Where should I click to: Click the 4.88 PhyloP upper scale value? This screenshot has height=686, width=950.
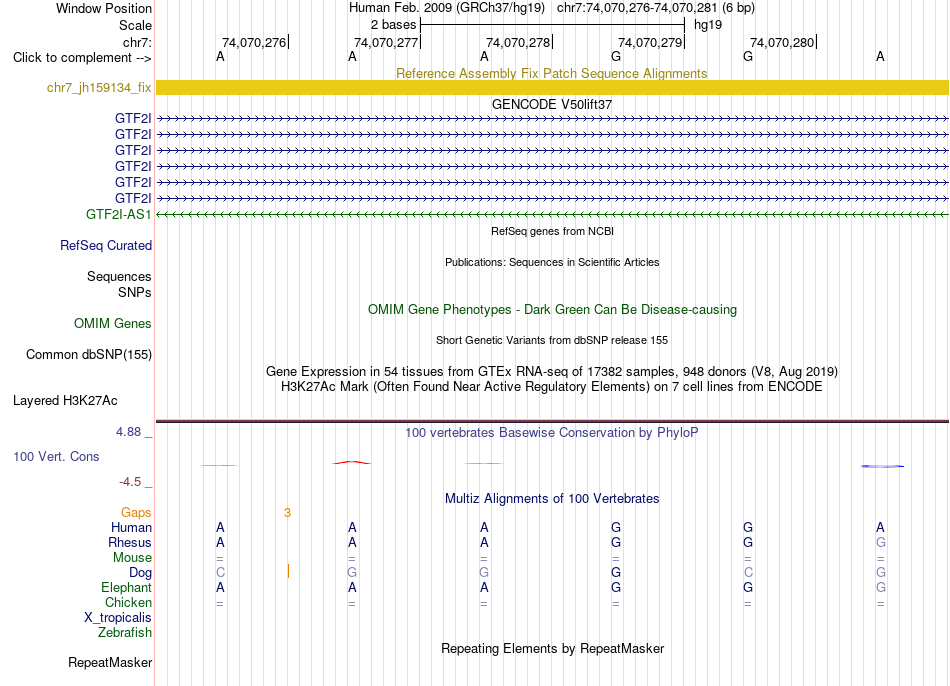click(128, 432)
